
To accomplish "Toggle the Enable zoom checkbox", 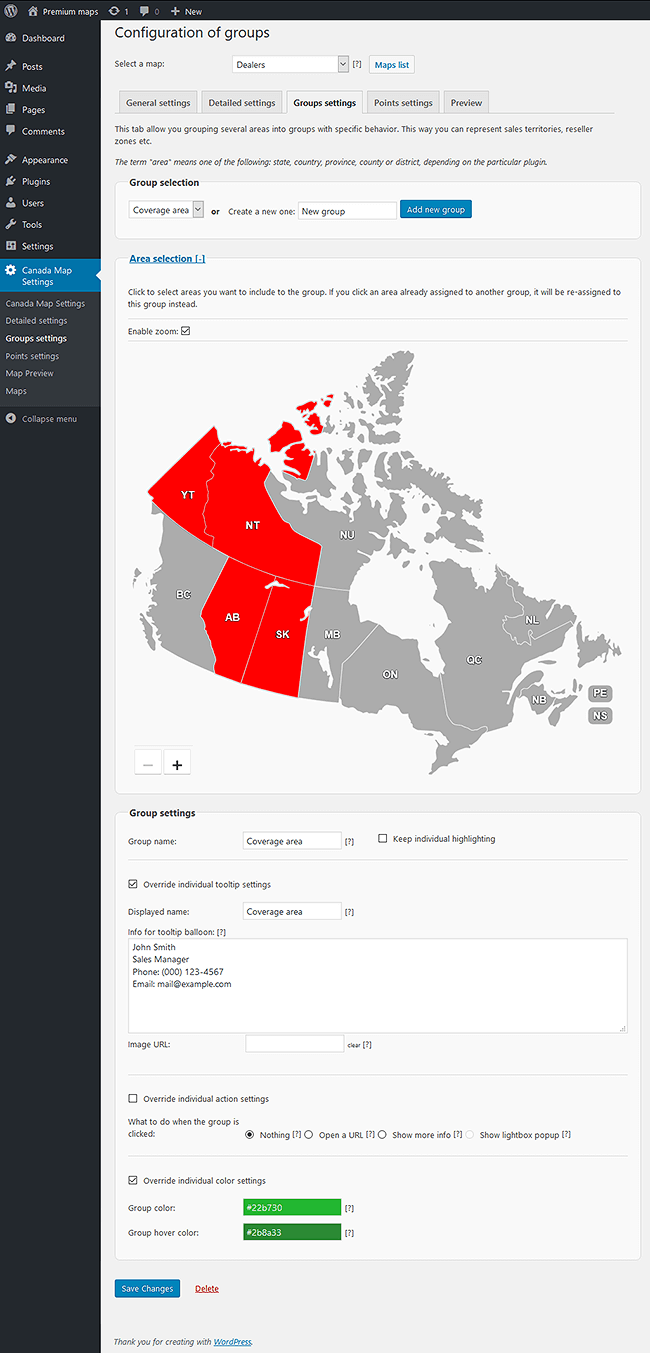I will click(x=185, y=331).
